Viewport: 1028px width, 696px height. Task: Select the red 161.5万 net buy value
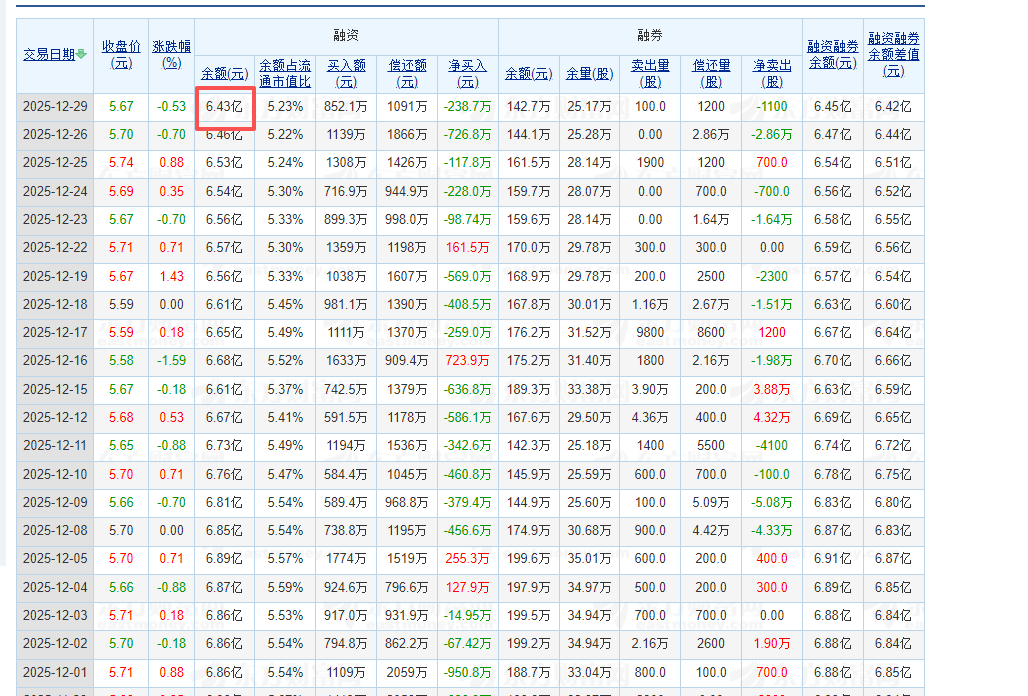[x=467, y=248]
